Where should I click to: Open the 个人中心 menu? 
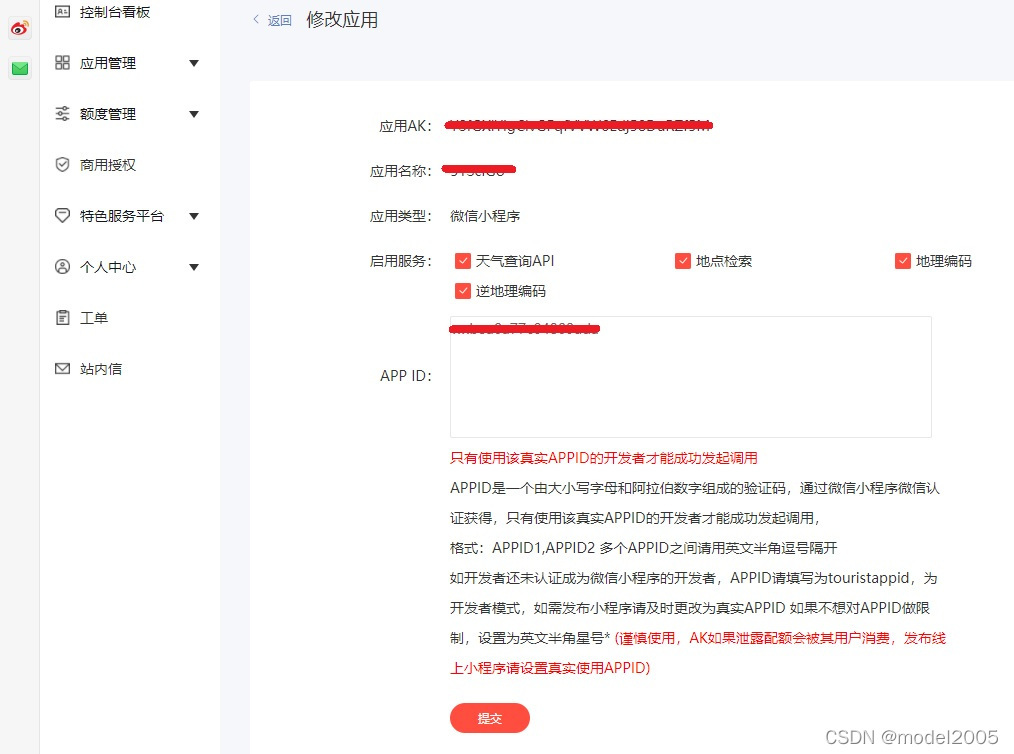[107, 266]
